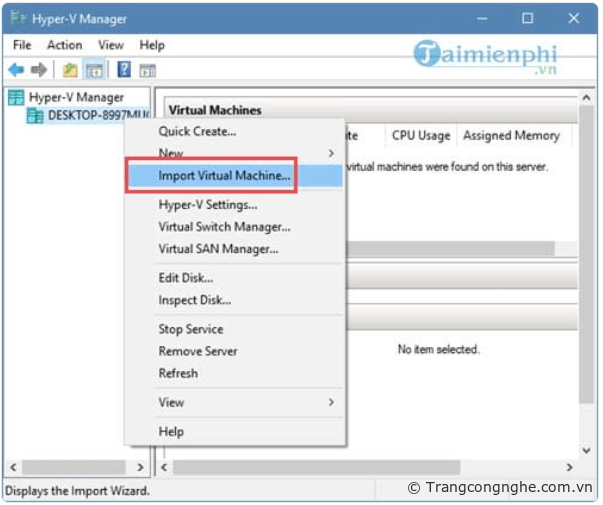Select Quick Create in context menu

197,131
